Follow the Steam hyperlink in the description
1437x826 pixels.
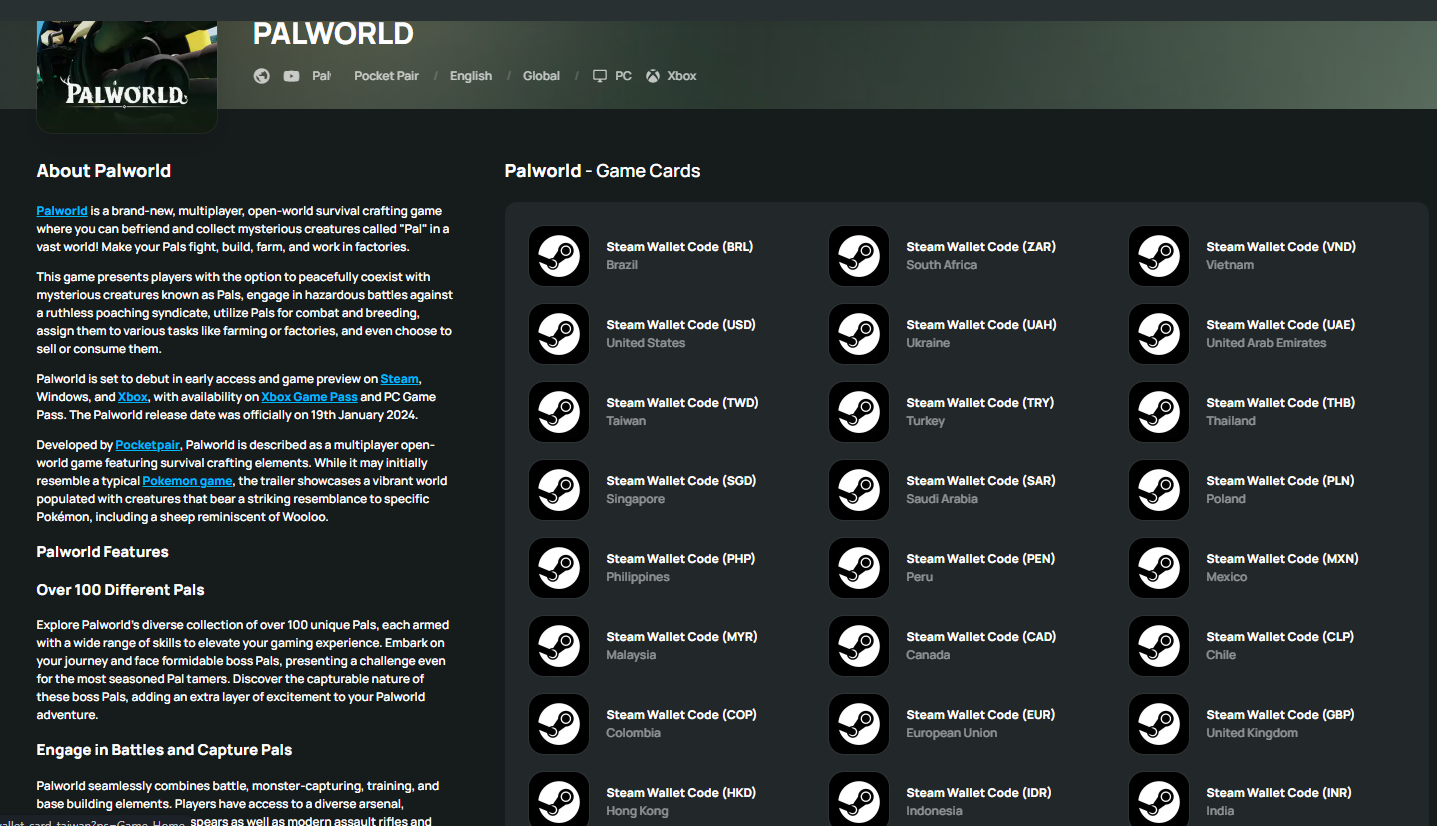(399, 379)
